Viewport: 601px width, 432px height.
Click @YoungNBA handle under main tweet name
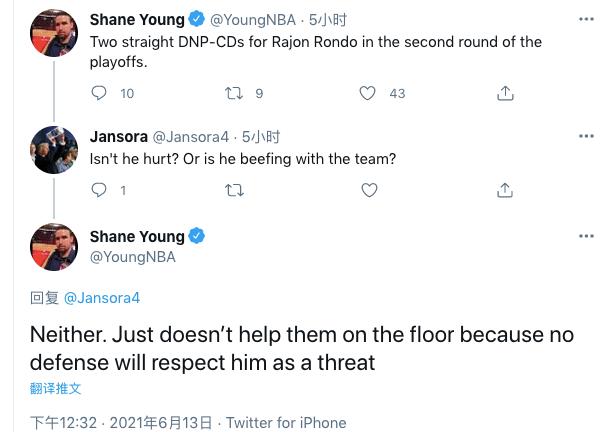click(132, 257)
